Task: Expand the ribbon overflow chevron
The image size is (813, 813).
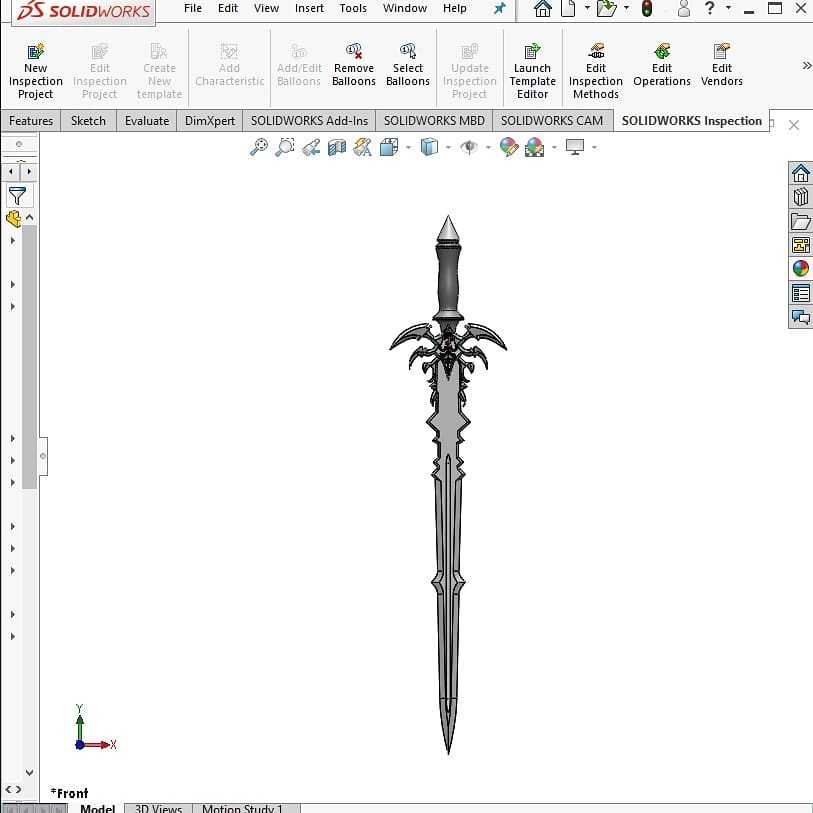Action: coord(806,65)
